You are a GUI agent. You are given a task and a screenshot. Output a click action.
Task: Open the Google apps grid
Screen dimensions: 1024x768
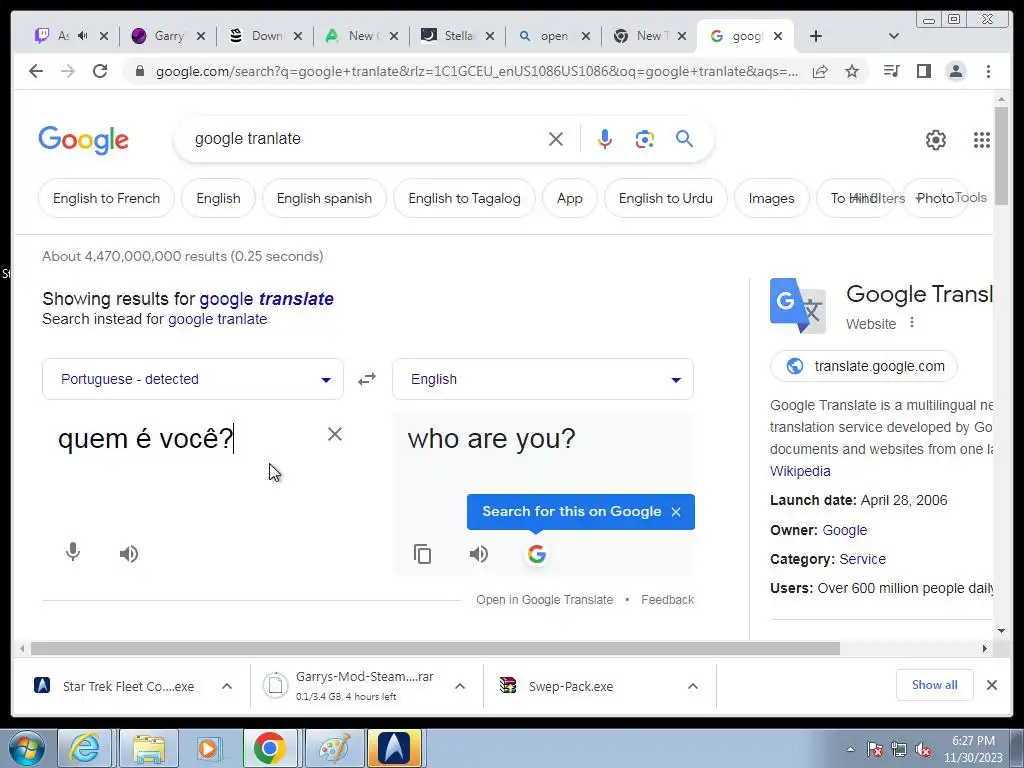click(982, 140)
